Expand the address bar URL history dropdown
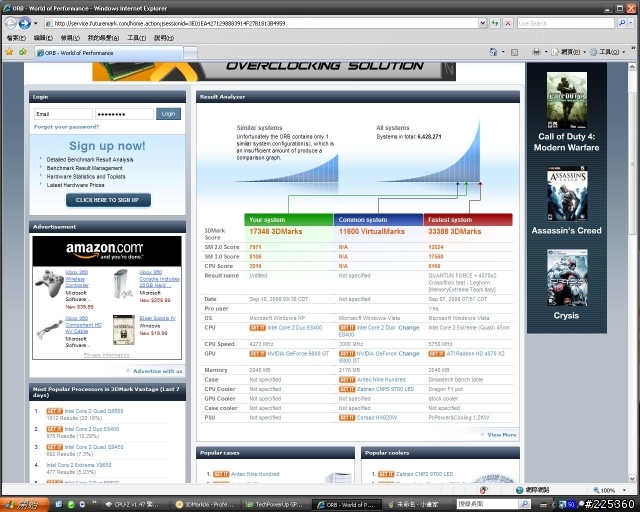The width and height of the screenshot is (640, 512). point(482,23)
